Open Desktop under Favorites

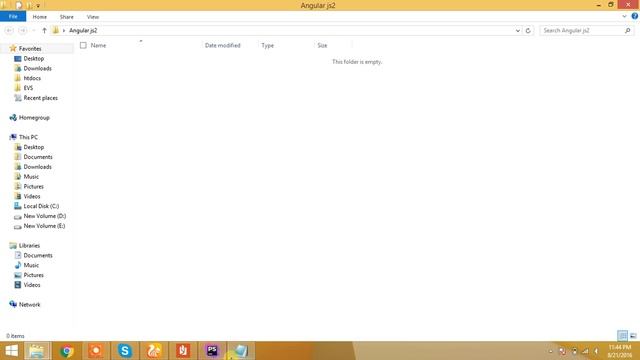pos(33,59)
